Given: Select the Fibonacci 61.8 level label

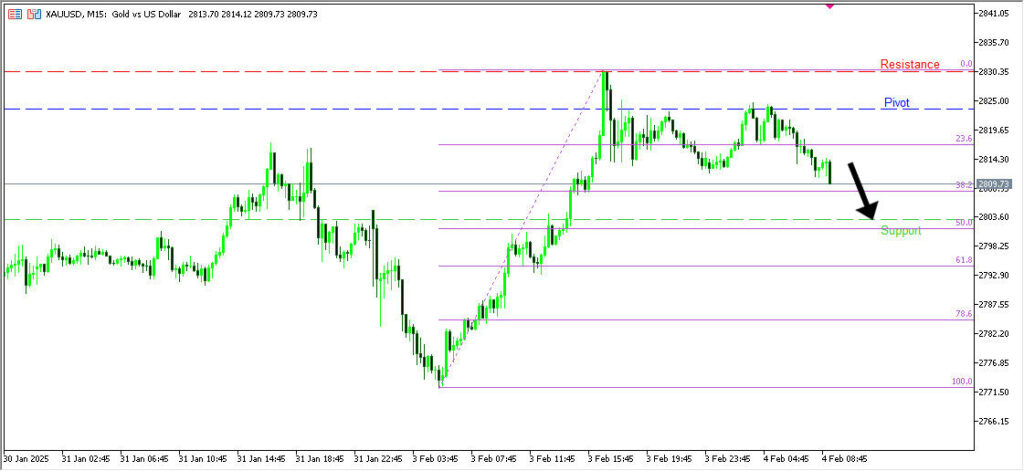Looking at the screenshot, I should coord(963,260).
